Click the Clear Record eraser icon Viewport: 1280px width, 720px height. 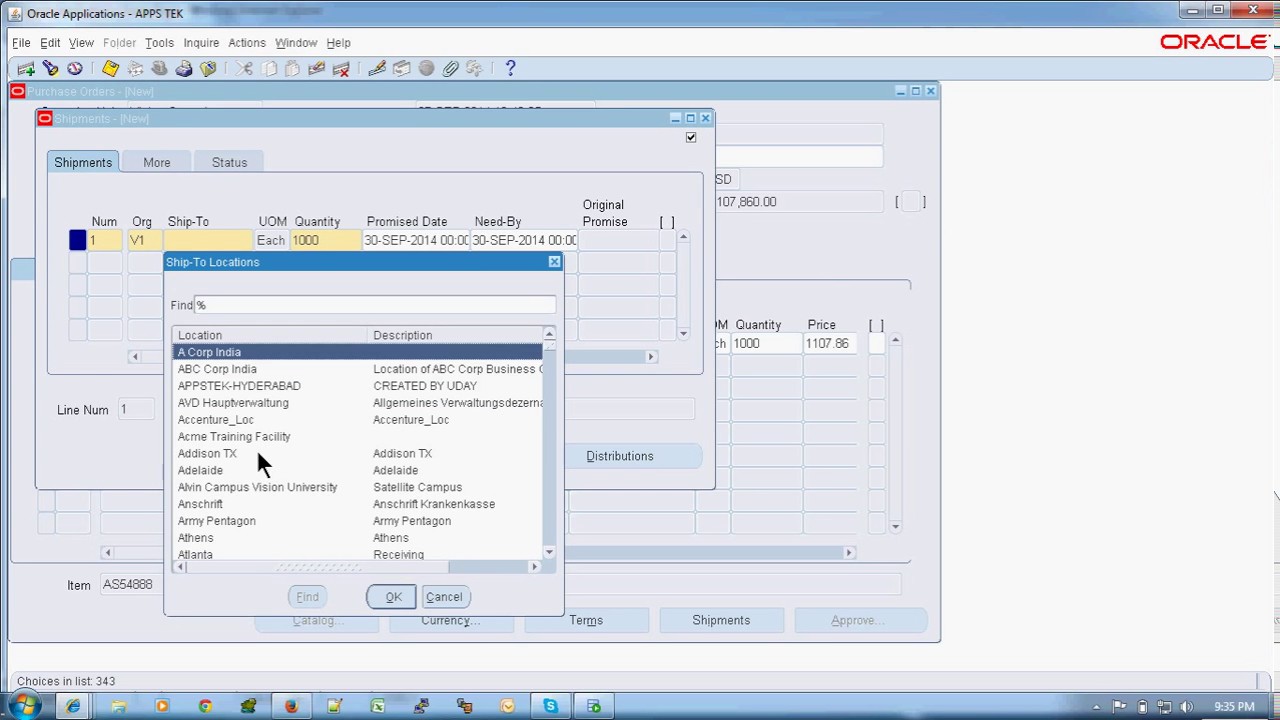pos(317,68)
